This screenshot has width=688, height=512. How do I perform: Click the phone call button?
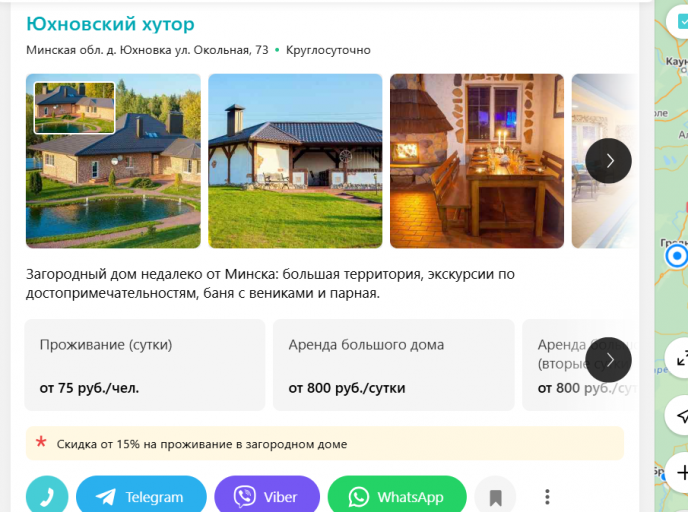[47, 496]
